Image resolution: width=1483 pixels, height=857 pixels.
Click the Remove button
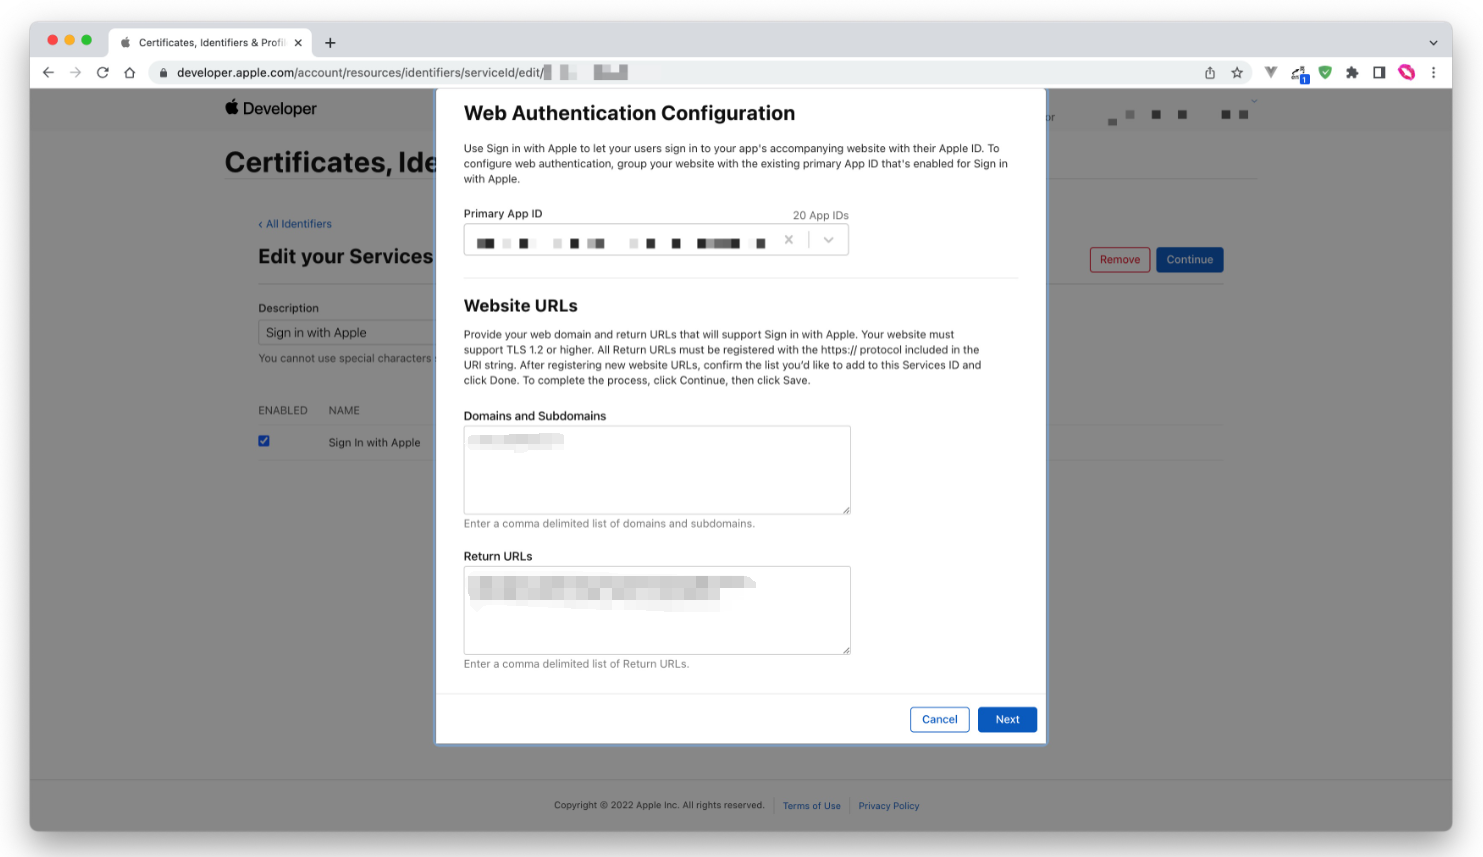click(x=1120, y=259)
